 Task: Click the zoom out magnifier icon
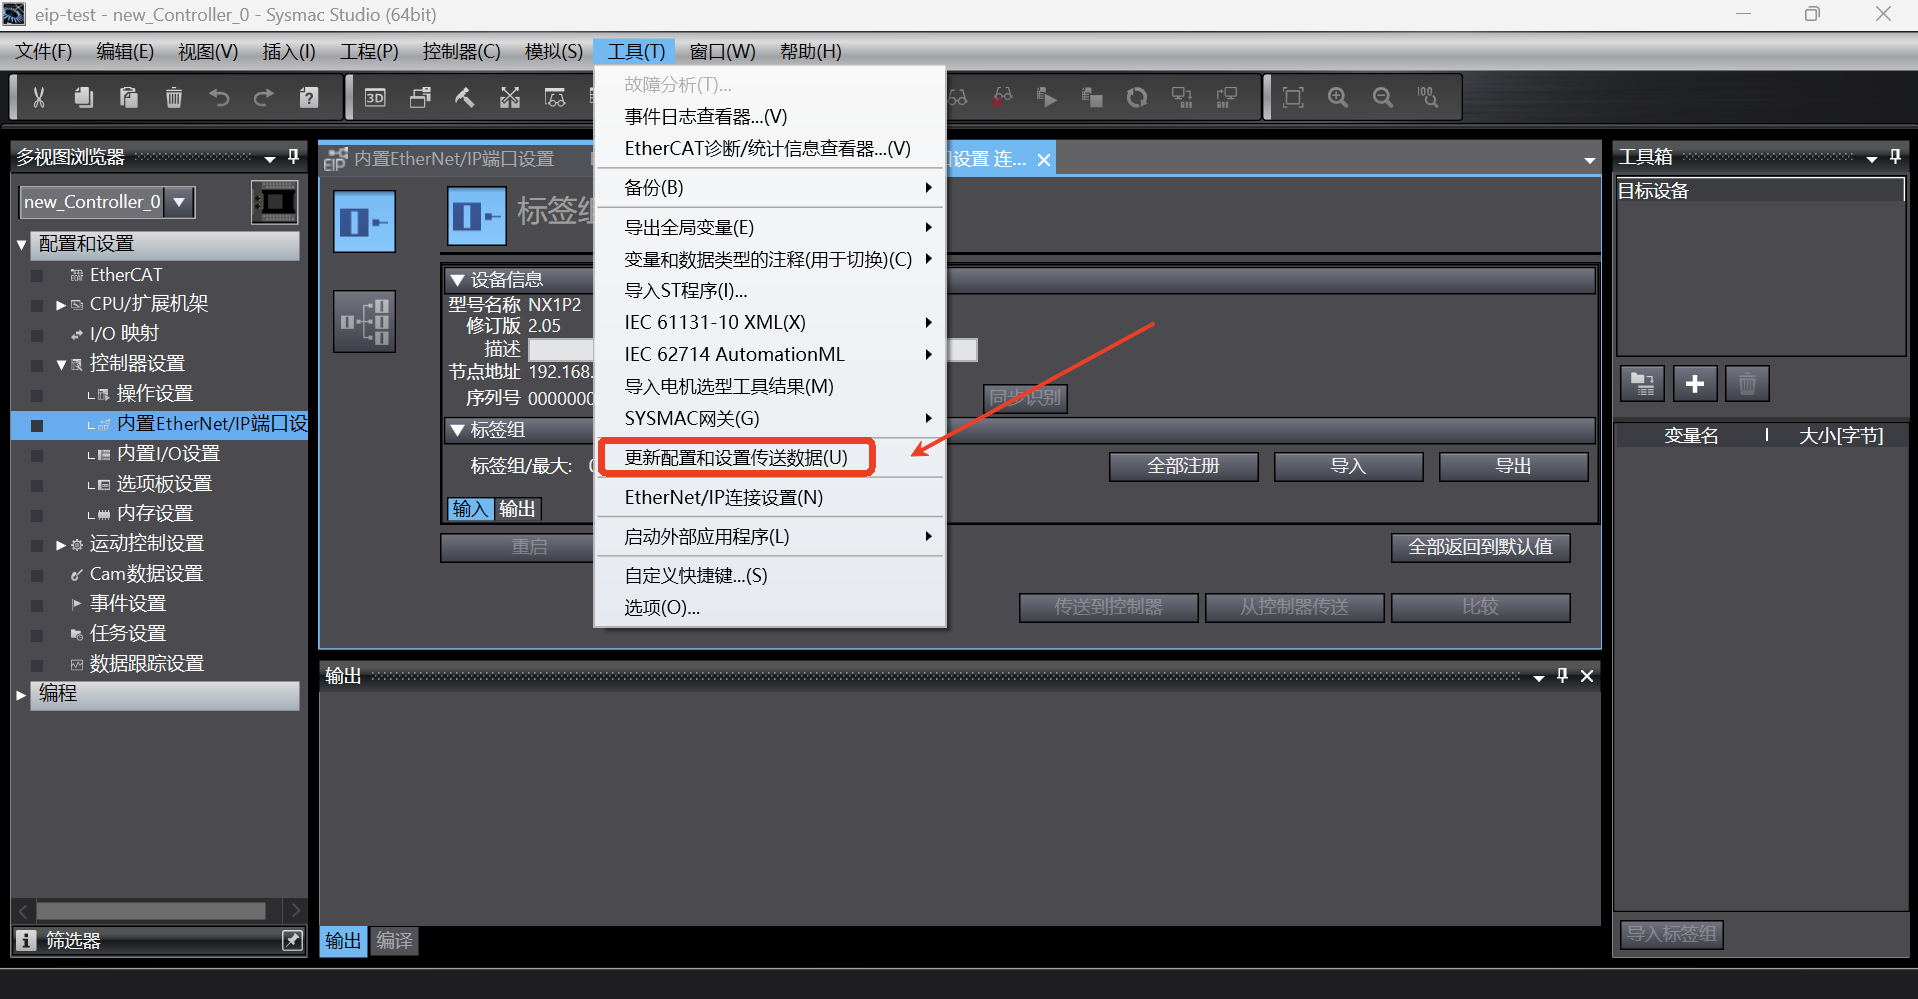[x=1383, y=97]
